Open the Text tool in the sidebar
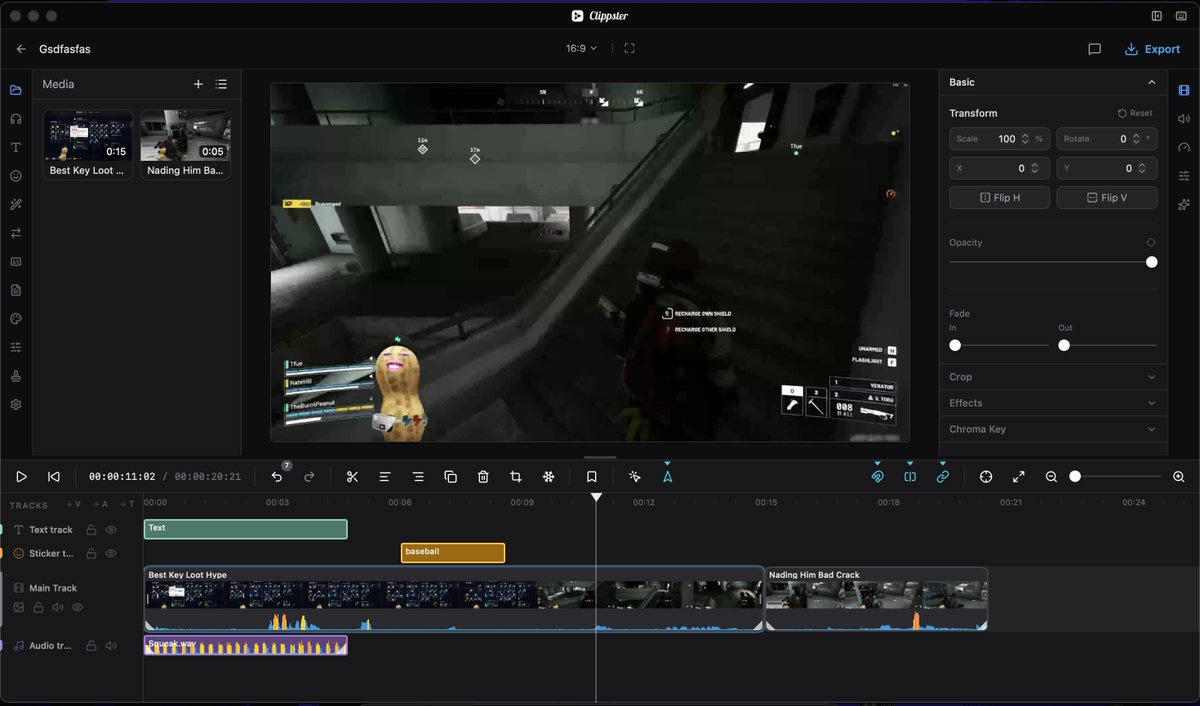Viewport: 1200px width, 706px height. click(x=16, y=147)
